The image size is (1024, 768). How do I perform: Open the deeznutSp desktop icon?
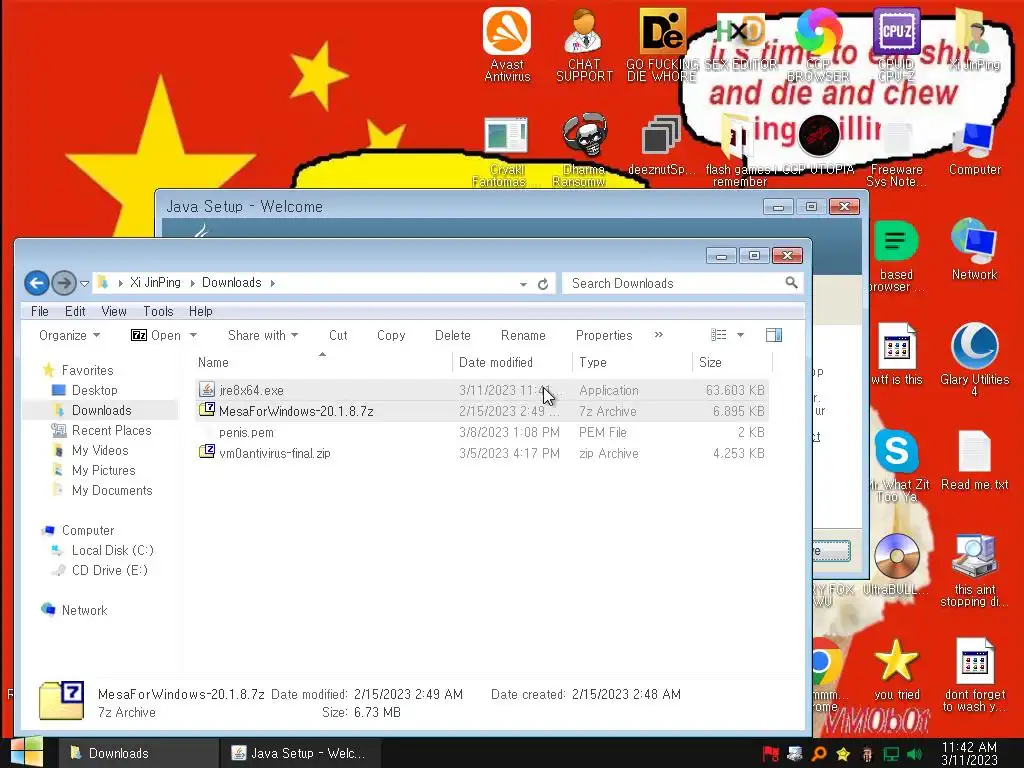coord(661,146)
